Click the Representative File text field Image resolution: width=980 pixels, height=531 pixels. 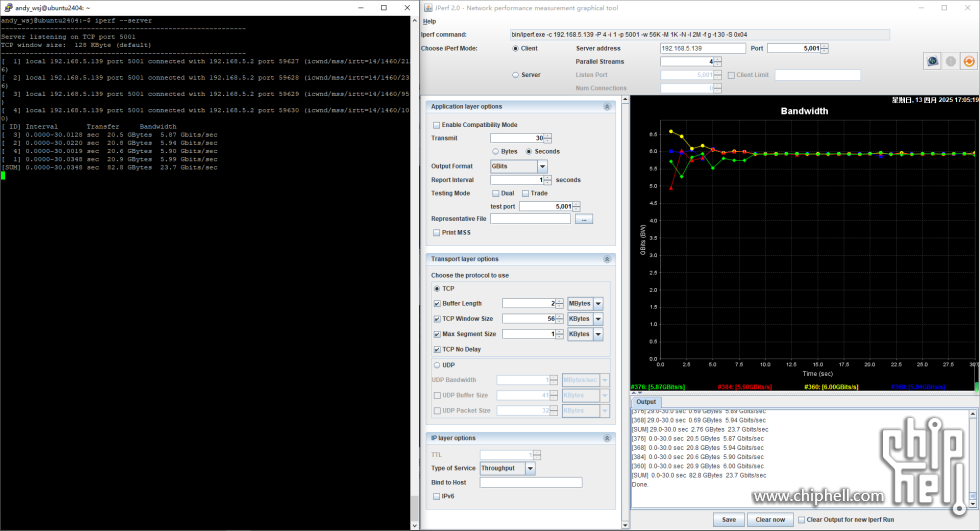pyautogui.click(x=531, y=219)
